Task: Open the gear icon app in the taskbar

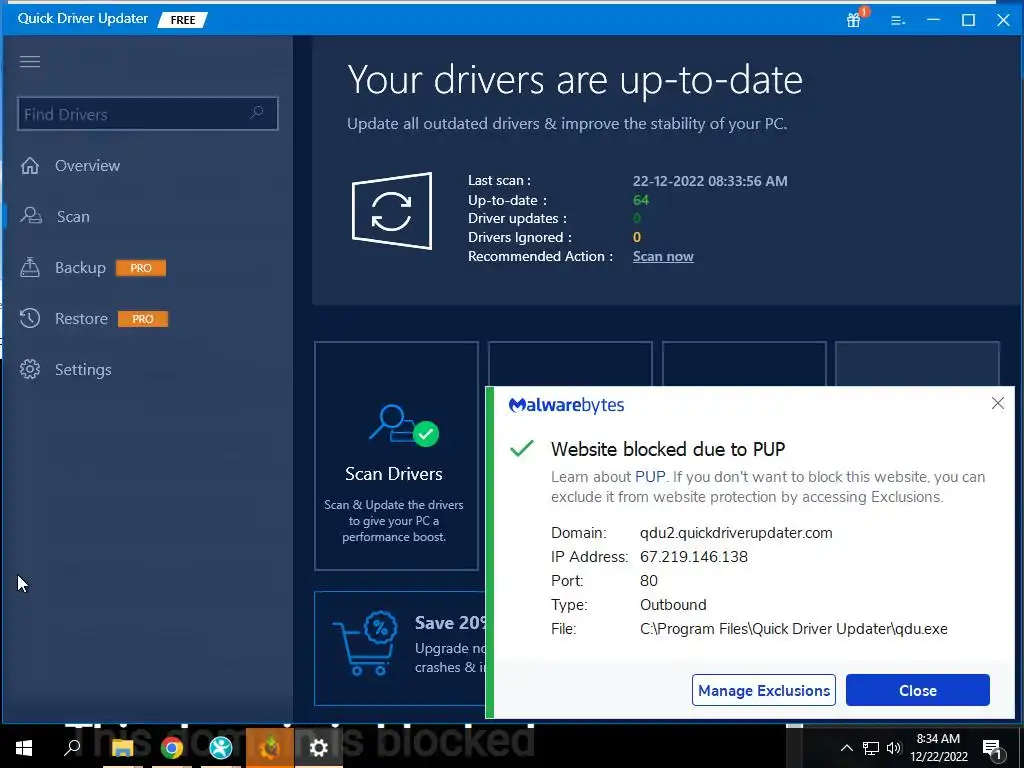Action: pyautogui.click(x=319, y=747)
